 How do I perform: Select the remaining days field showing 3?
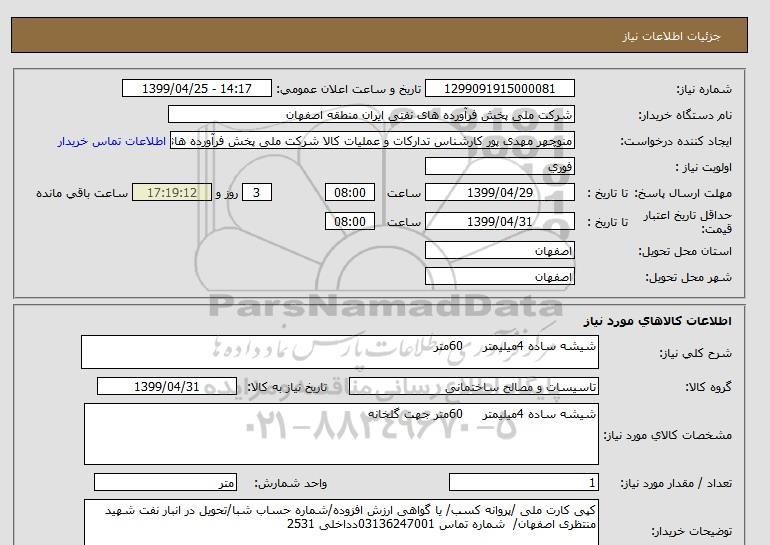pyautogui.click(x=256, y=192)
